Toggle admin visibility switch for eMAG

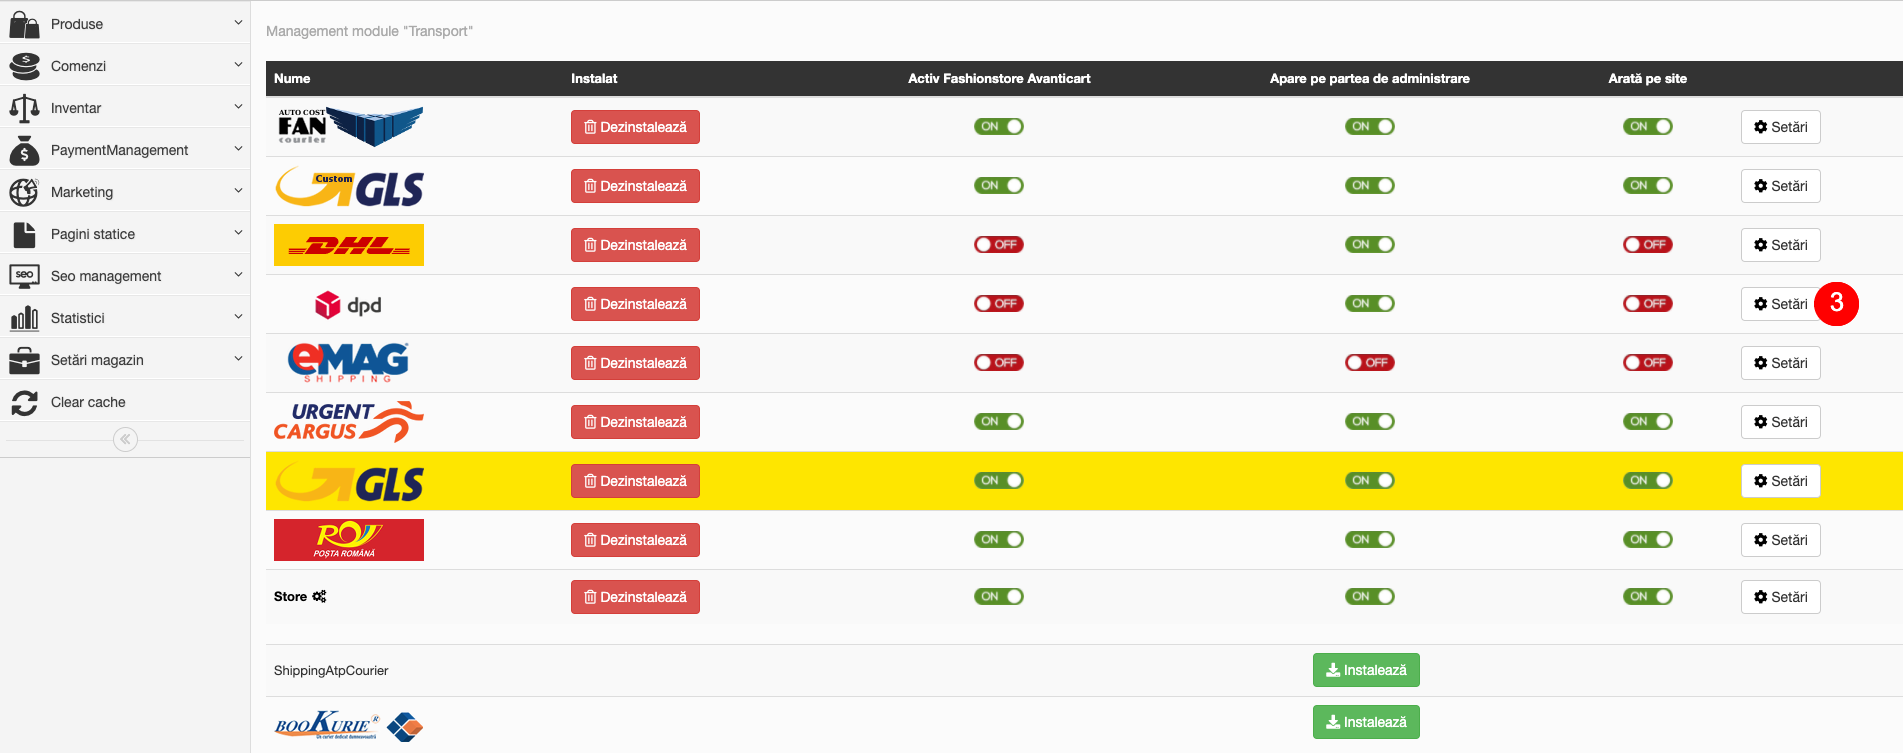coord(1370,362)
